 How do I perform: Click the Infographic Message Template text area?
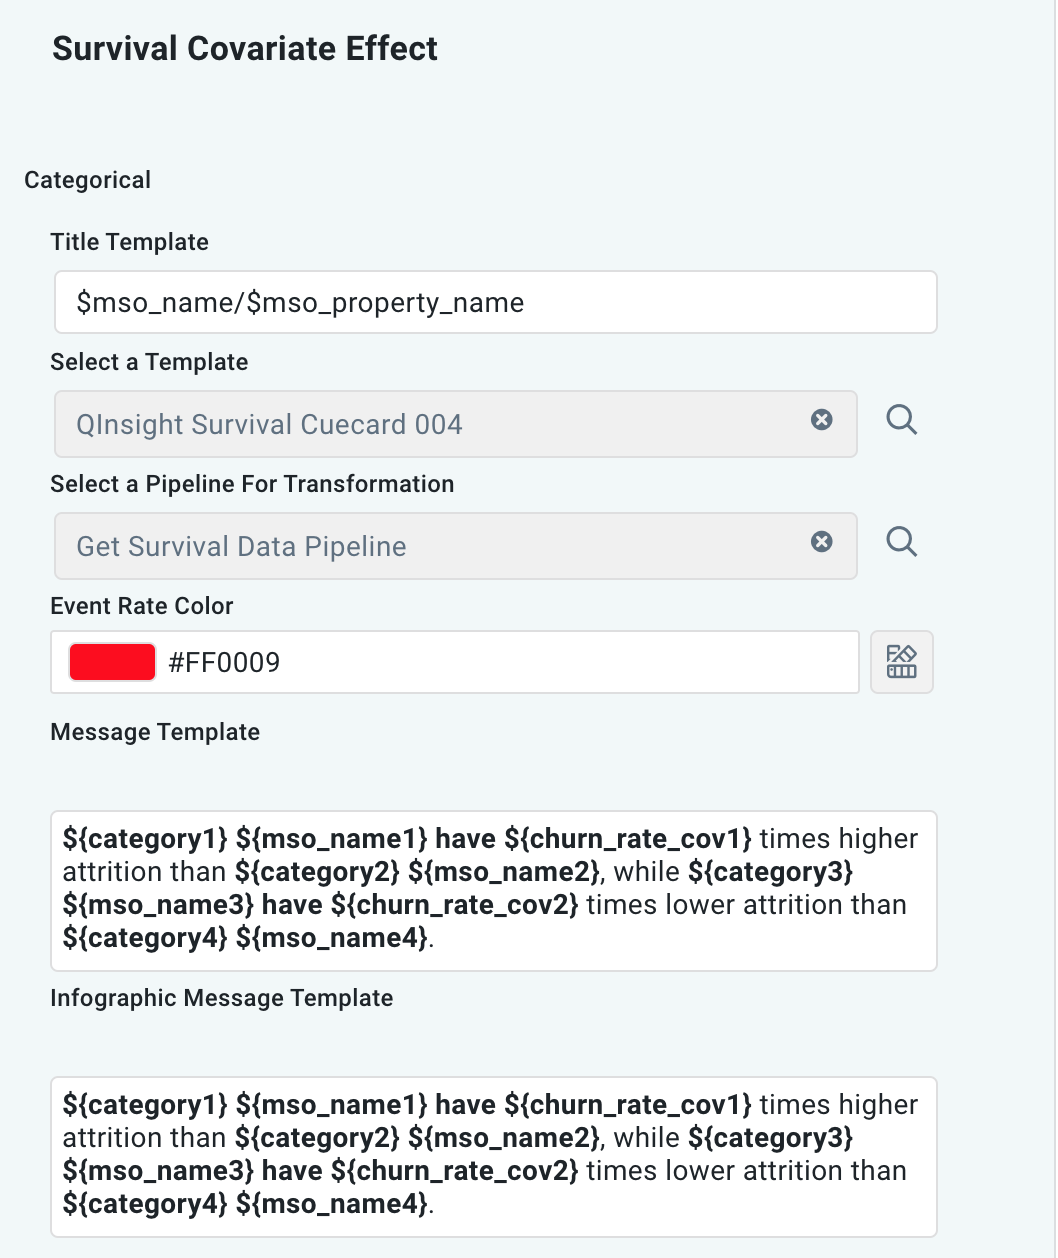click(x=494, y=1155)
